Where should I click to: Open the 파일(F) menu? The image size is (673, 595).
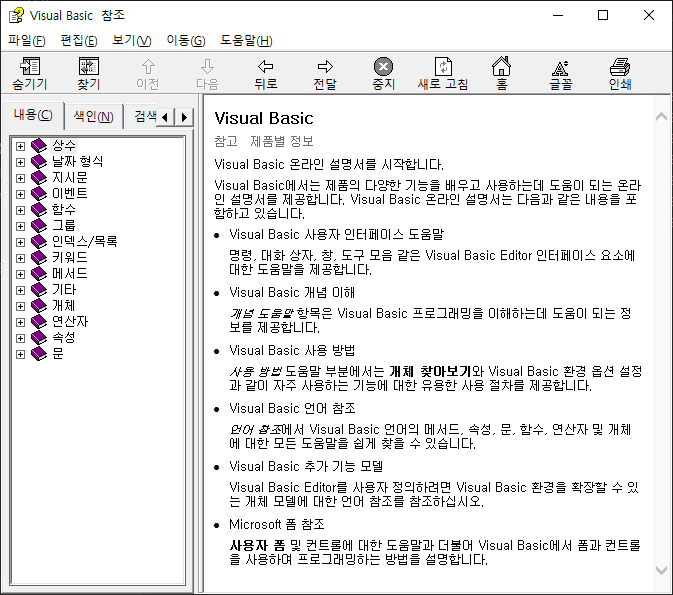click(x=27, y=41)
